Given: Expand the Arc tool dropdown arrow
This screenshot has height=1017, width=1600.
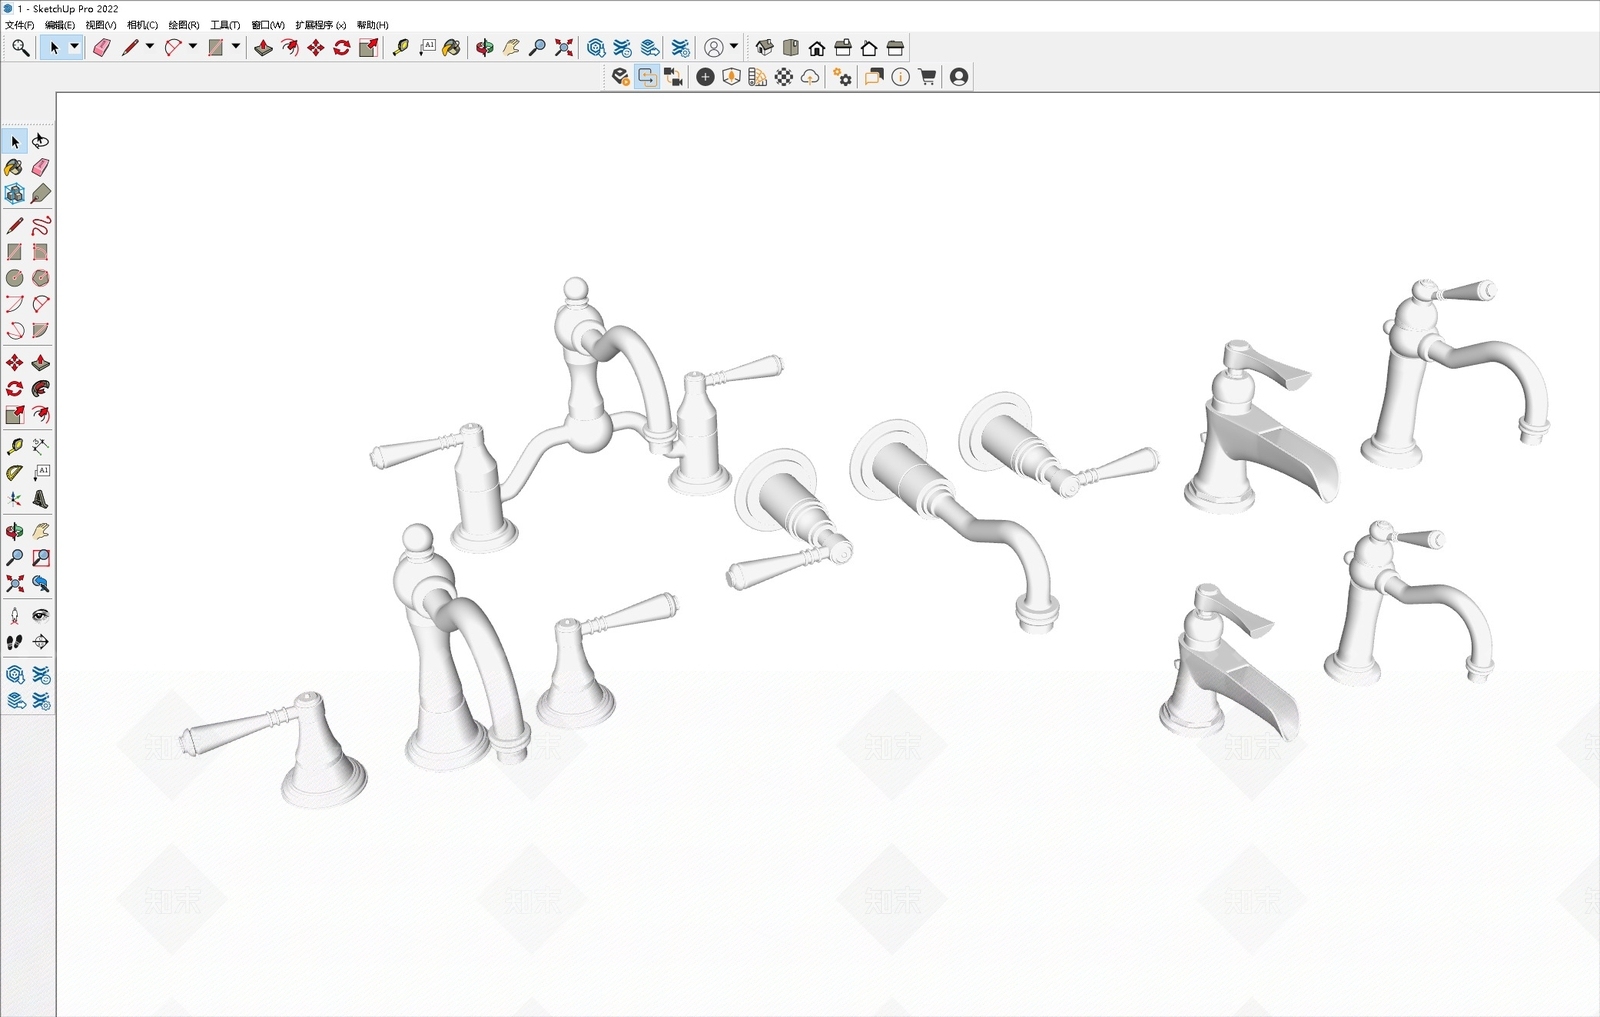Looking at the screenshot, I should 193,47.
